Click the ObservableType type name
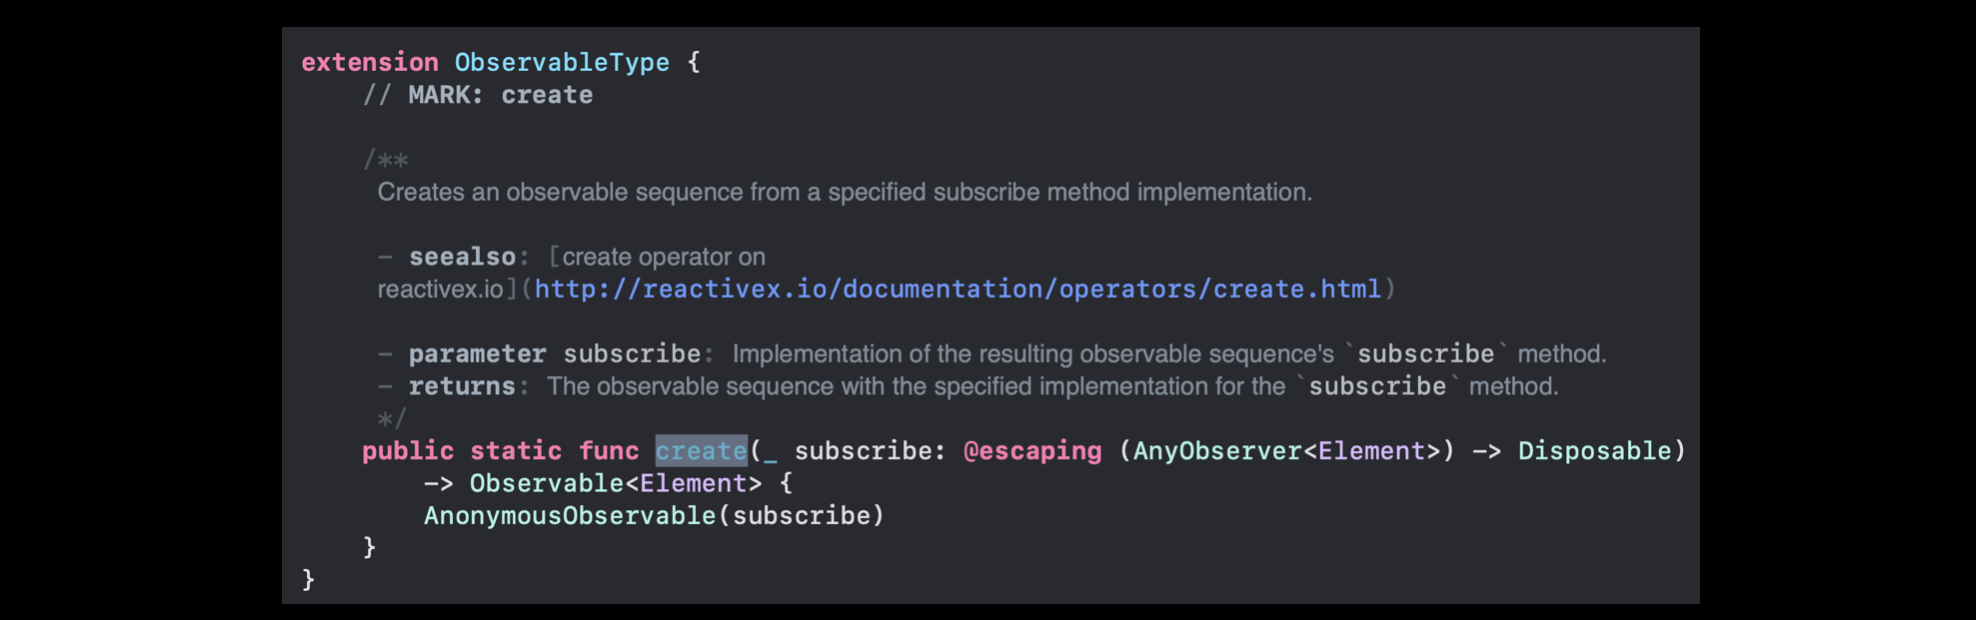The image size is (1976, 620). pyautogui.click(x=562, y=62)
